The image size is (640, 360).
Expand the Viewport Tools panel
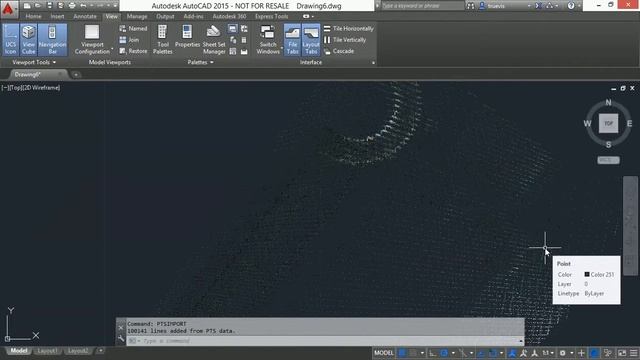point(34,62)
